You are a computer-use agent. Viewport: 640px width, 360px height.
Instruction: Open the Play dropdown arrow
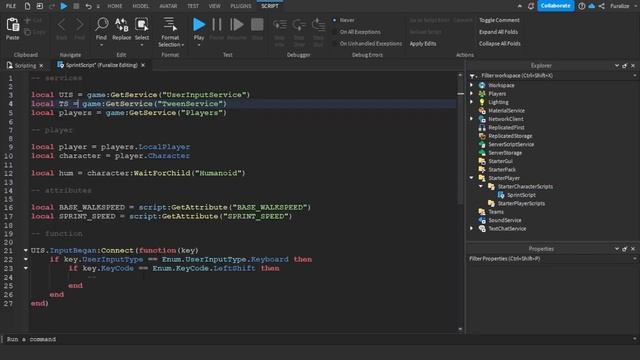point(199,45)
